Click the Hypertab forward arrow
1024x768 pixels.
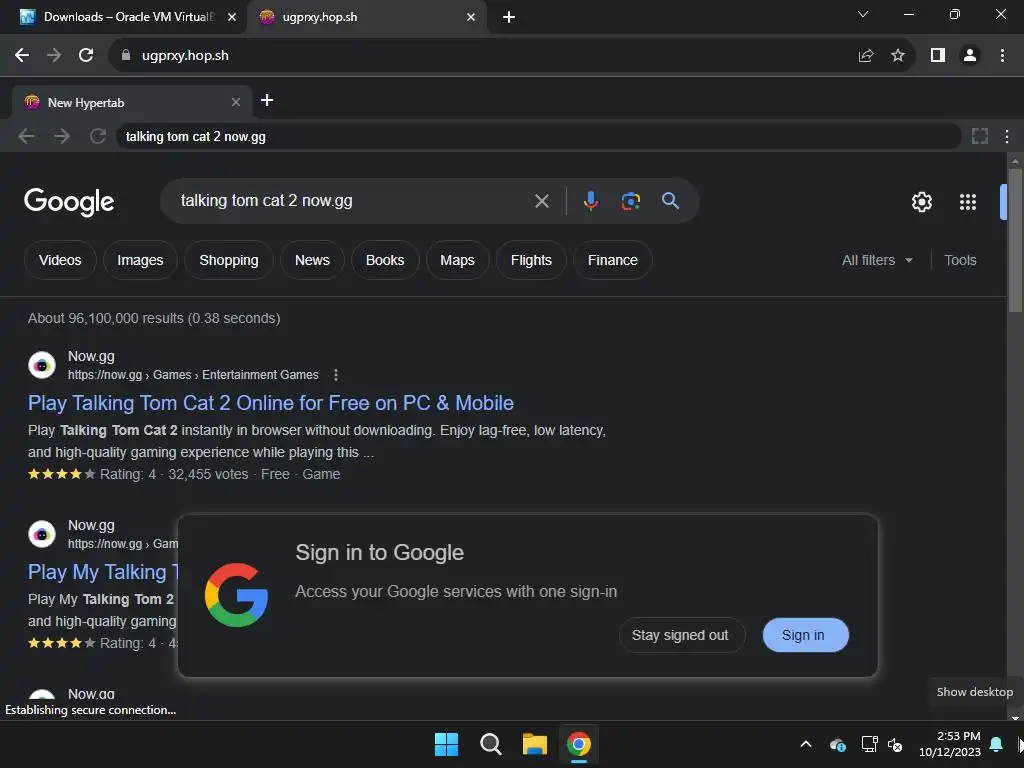pyautogui.click(x=62, y=136)
